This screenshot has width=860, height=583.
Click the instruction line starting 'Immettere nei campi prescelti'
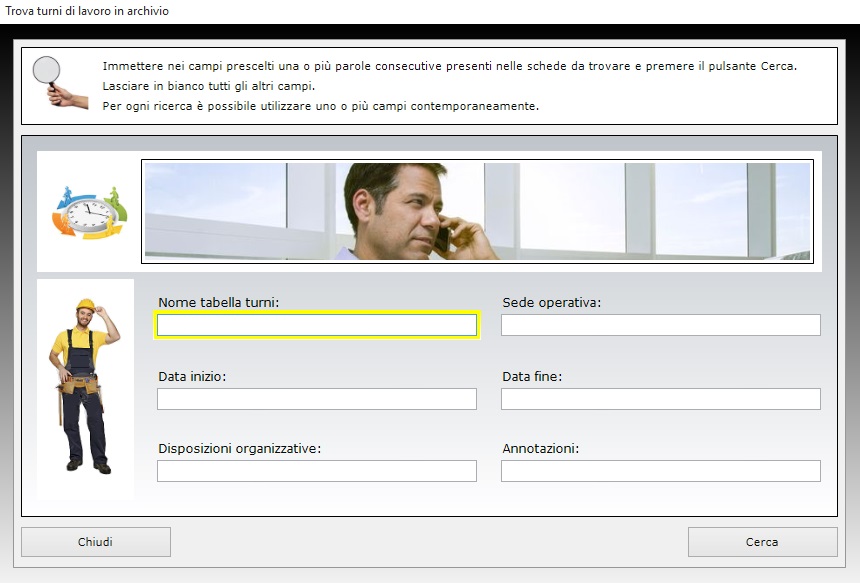[449, 66]
